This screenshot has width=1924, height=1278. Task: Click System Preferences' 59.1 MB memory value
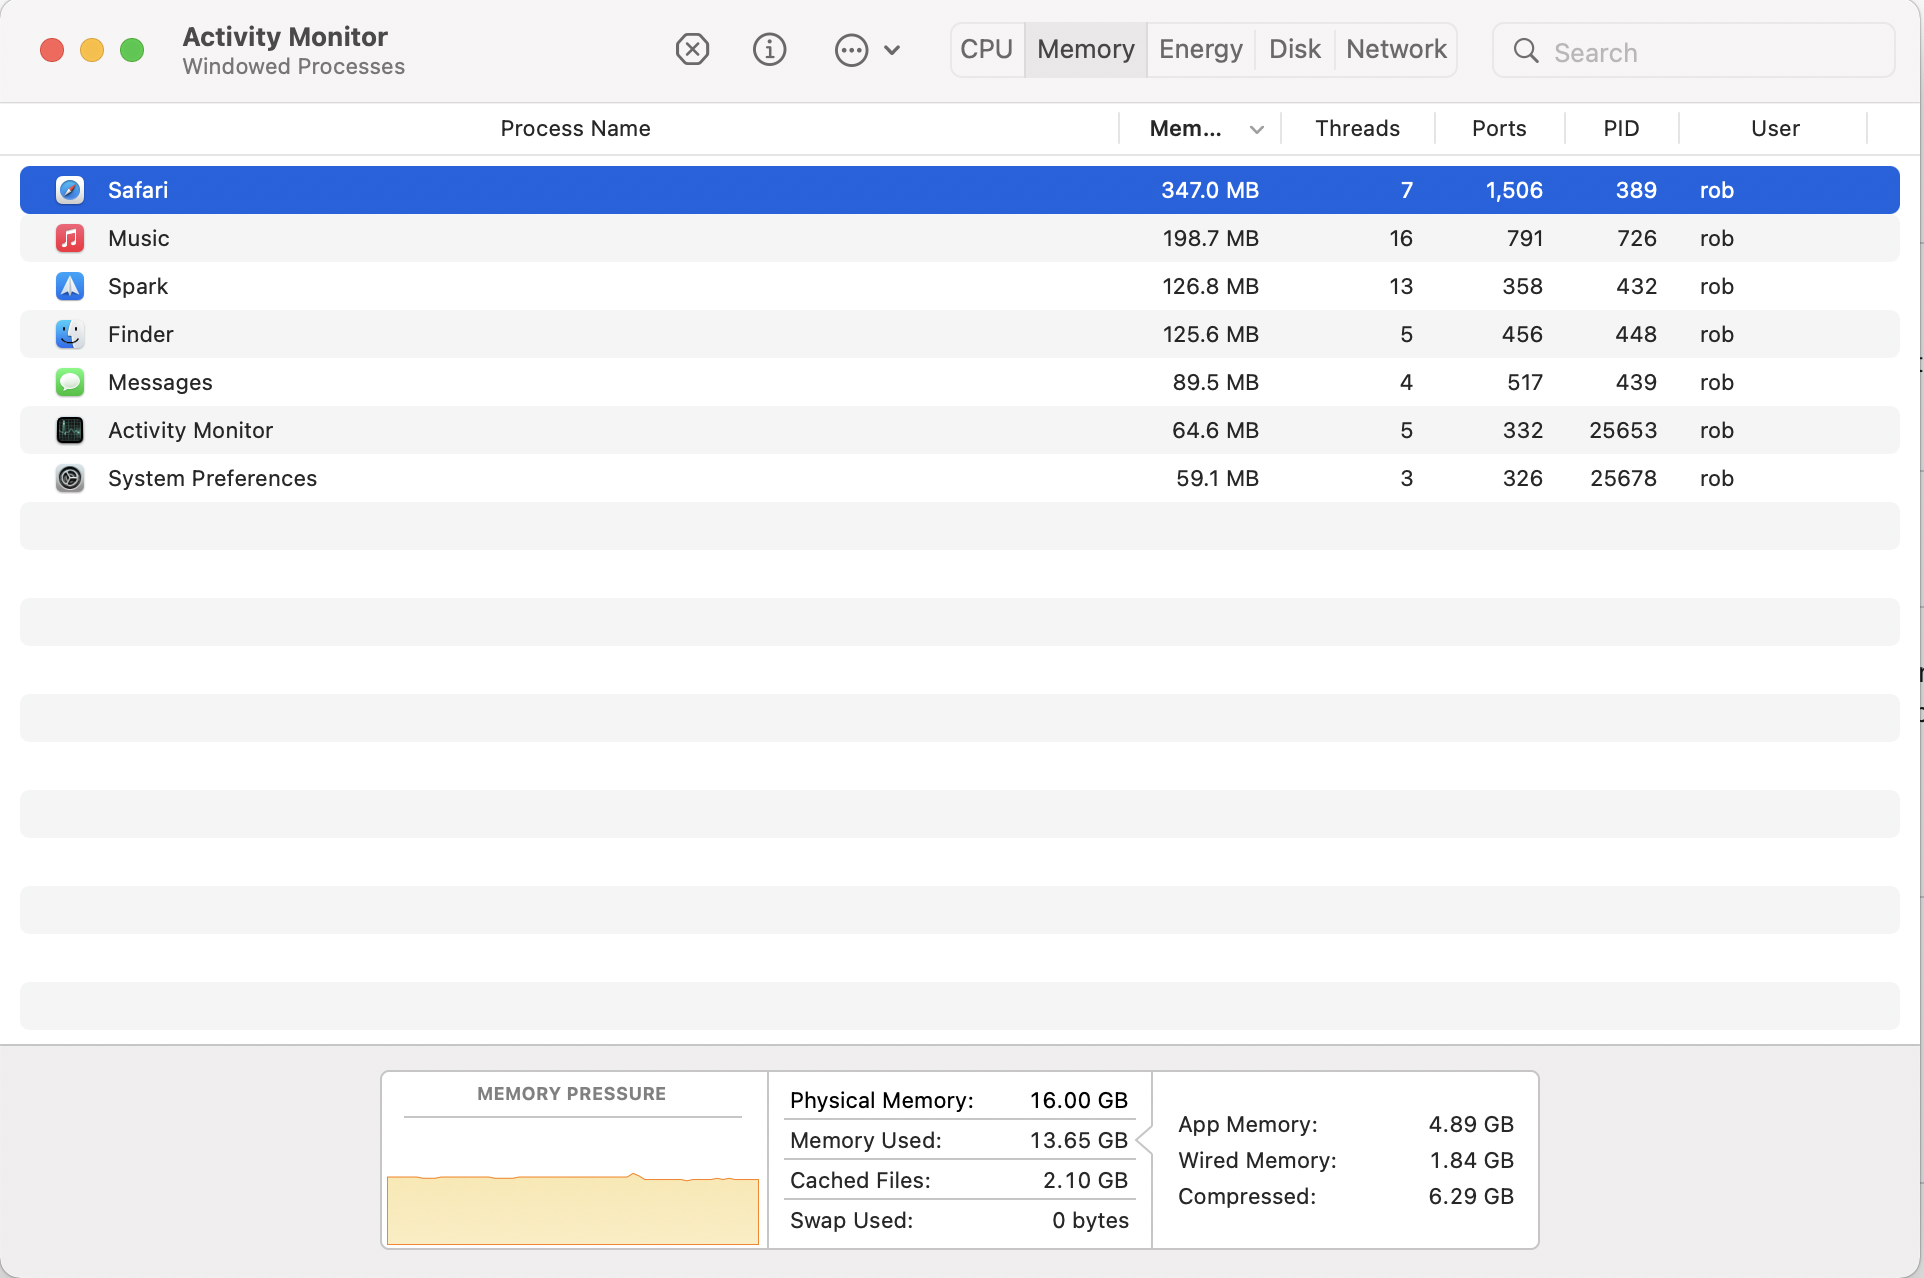click(1217, 478)
